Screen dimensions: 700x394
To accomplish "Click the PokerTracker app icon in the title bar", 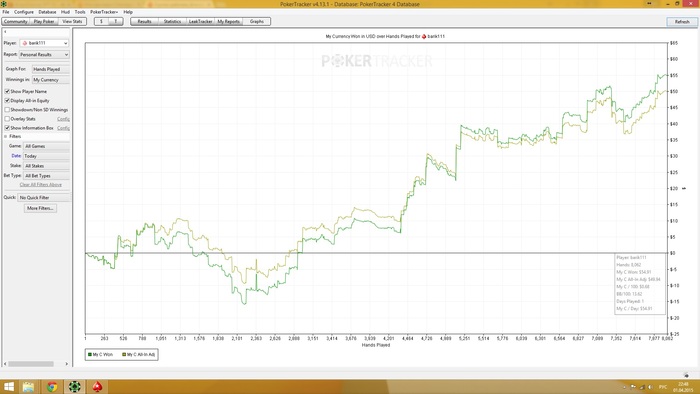I will pyautogui.click(x=4, y=4).
